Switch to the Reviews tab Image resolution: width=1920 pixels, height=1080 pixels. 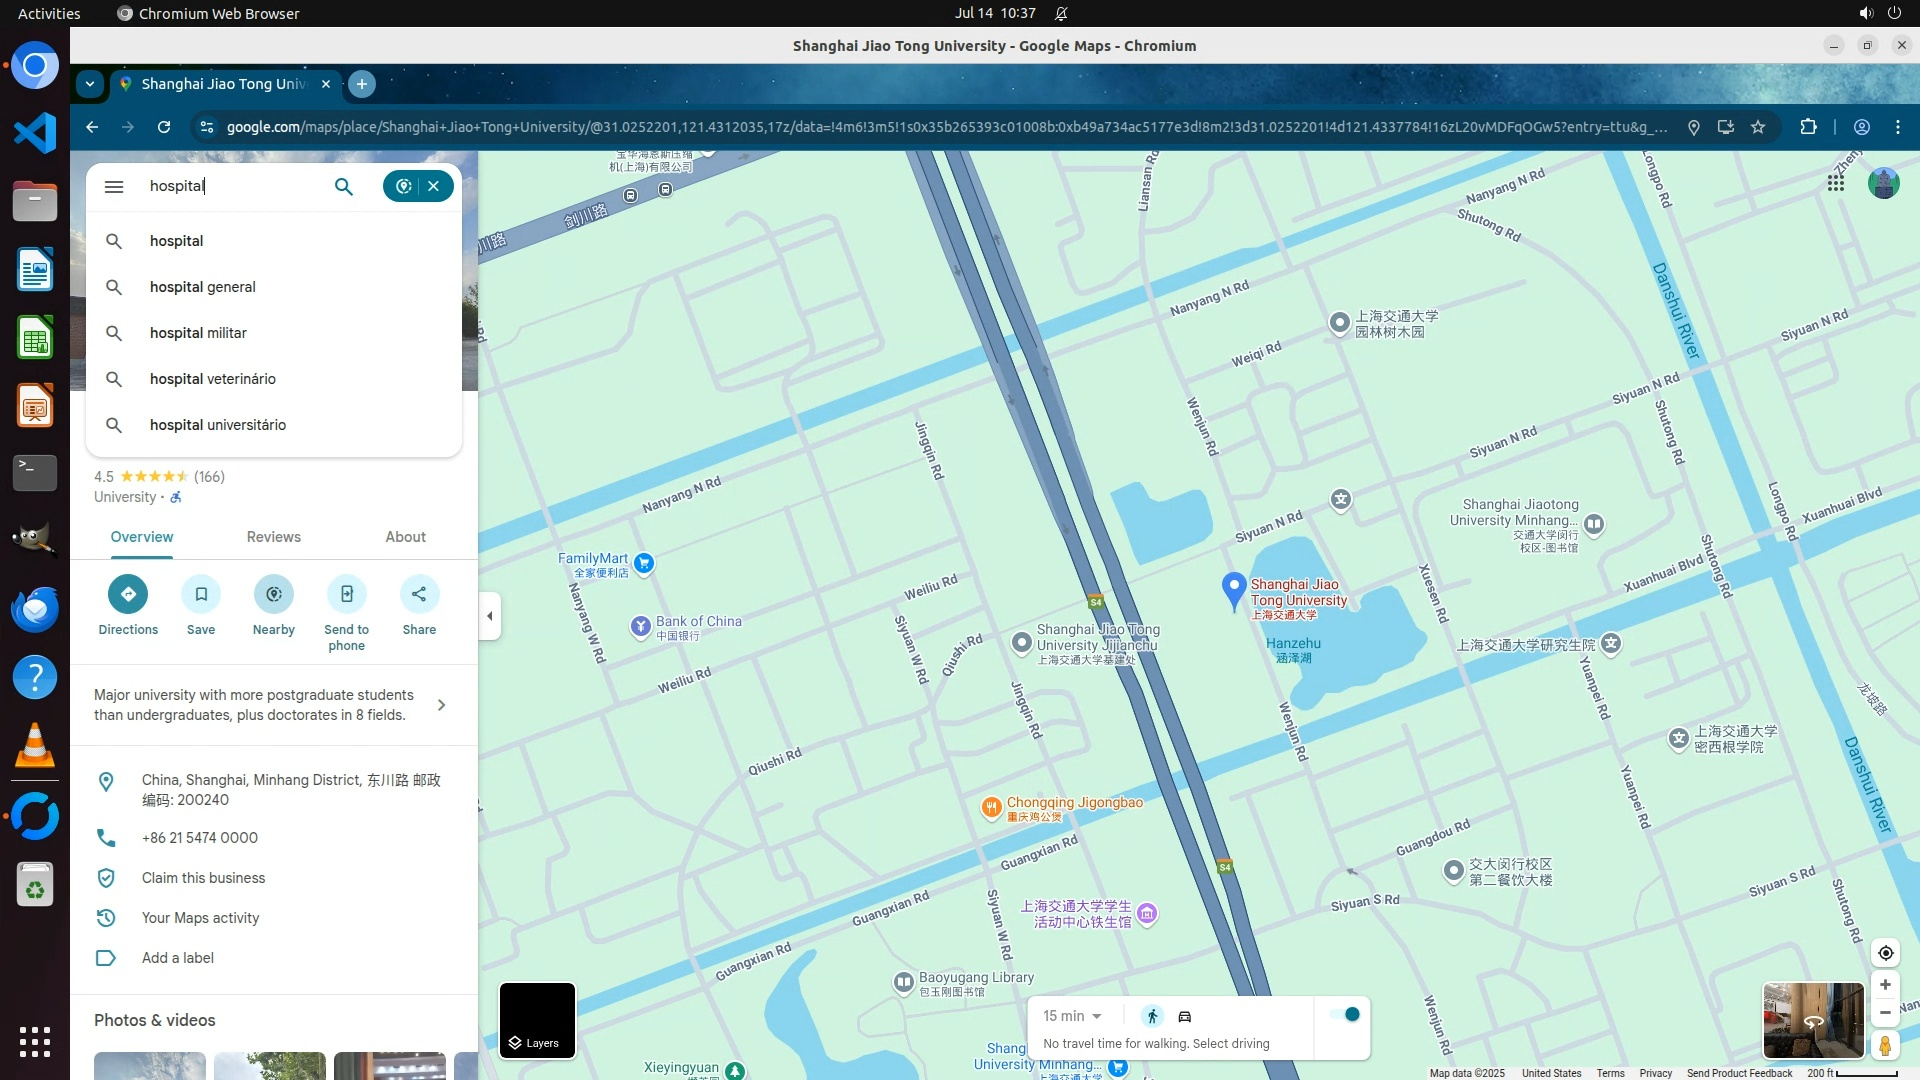coord(273,537)
